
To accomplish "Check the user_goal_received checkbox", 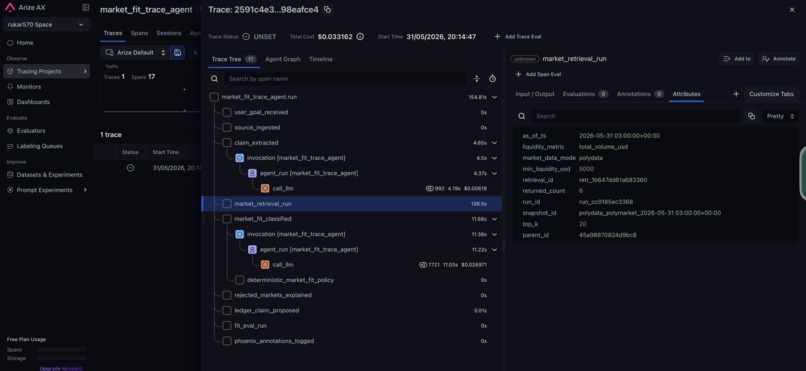I will coord(227,112).
